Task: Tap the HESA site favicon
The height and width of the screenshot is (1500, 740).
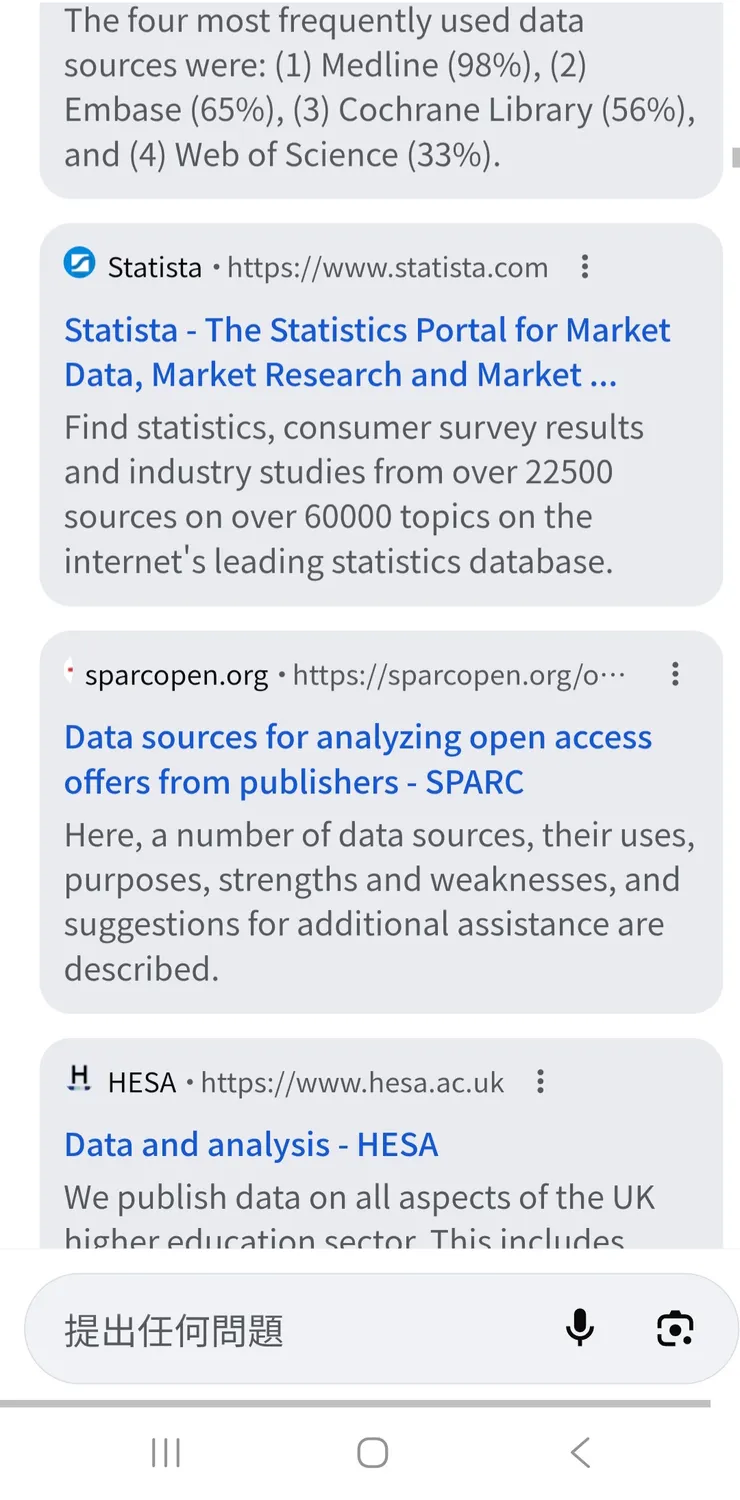Action: tap(79, 1080)
